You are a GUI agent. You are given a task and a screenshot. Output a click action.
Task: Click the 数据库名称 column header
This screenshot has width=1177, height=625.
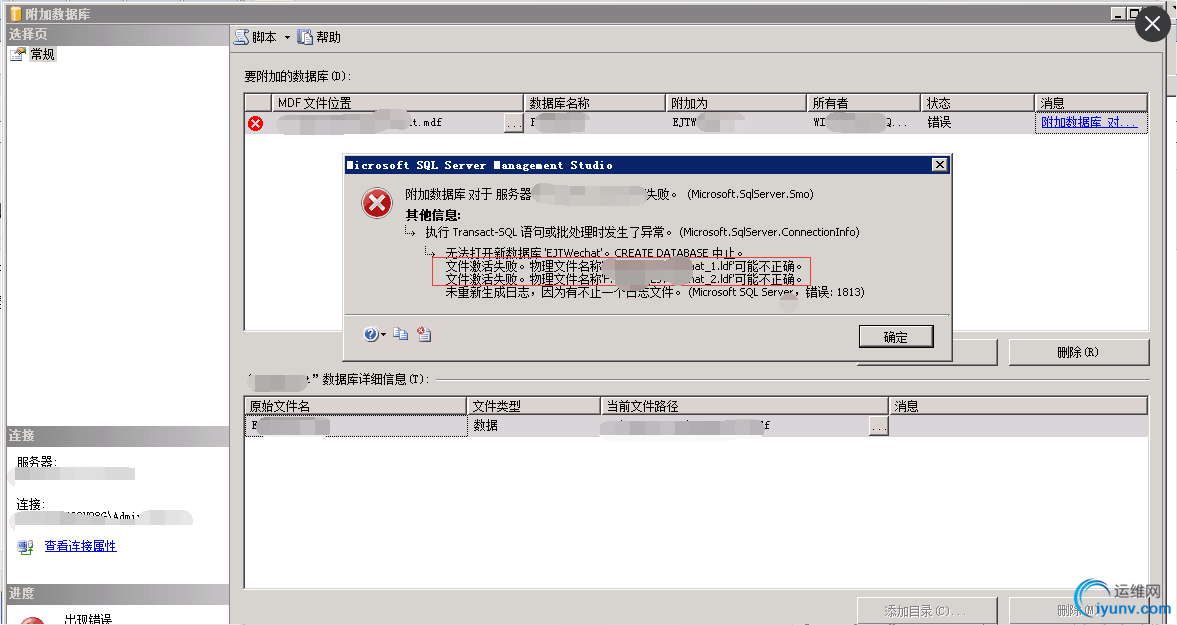pyautogui.click(x=595, y=103)
